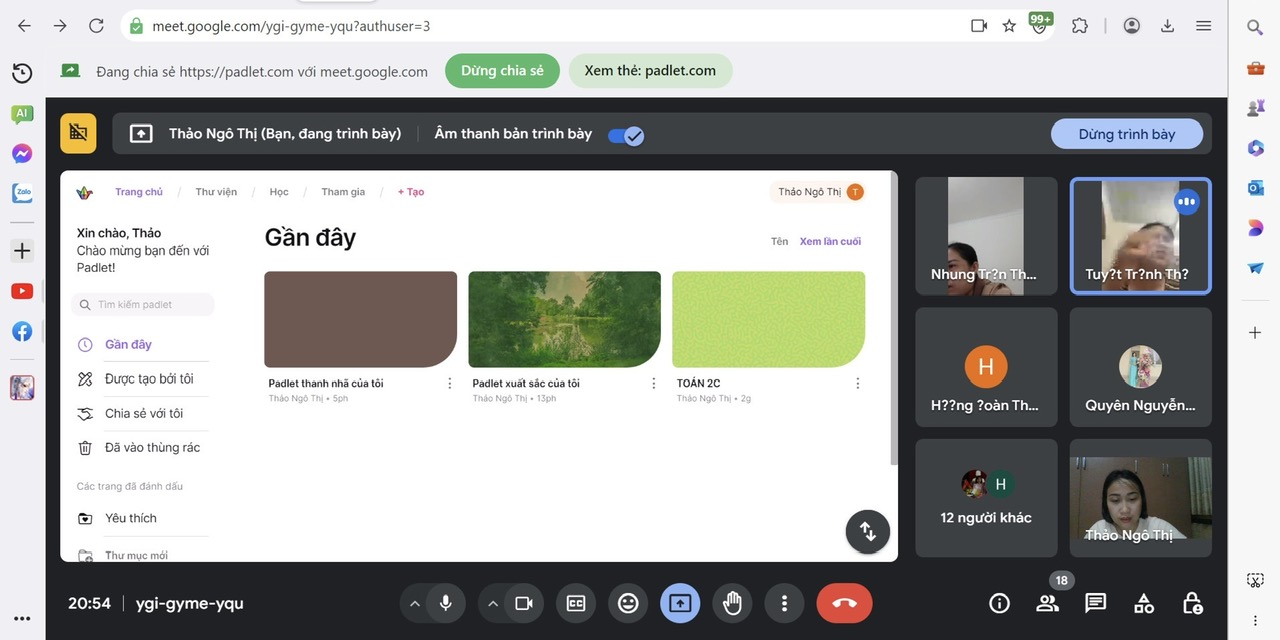Open the extensions puzzle icon
This screenshot has width=1280, height=640.
click(x=1079, y=26)
